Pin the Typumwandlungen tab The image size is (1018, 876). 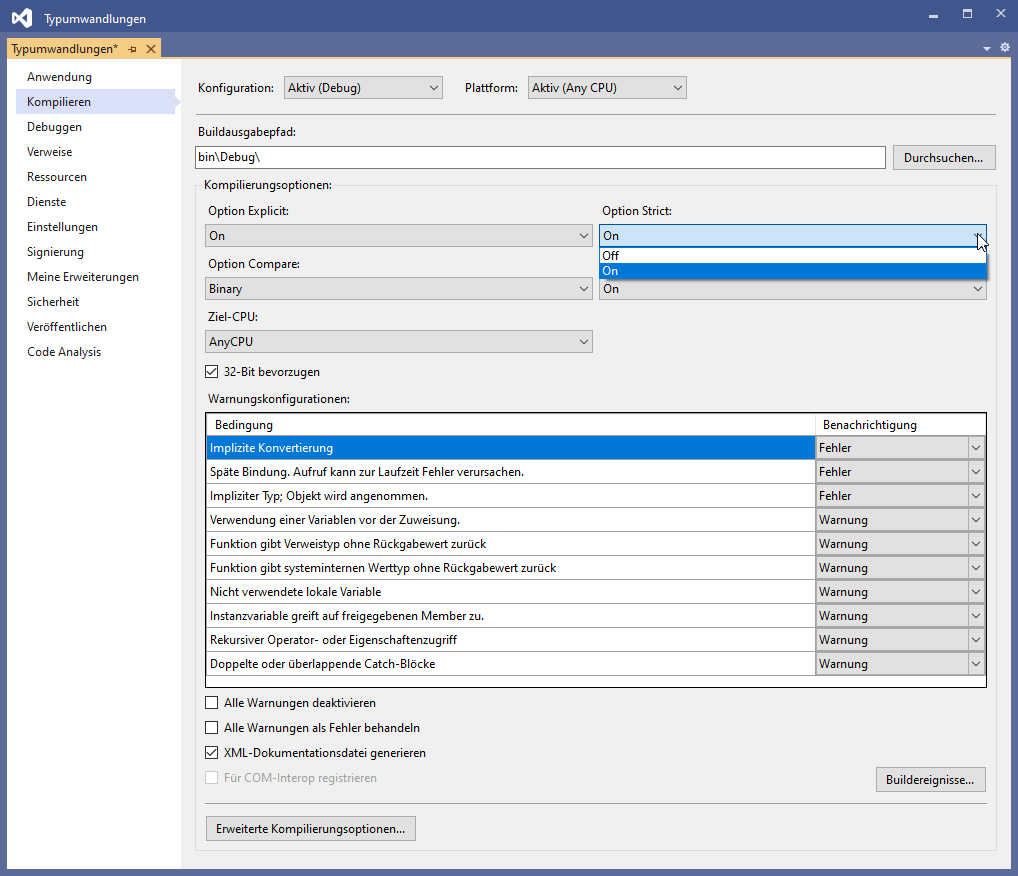[132, 49]
